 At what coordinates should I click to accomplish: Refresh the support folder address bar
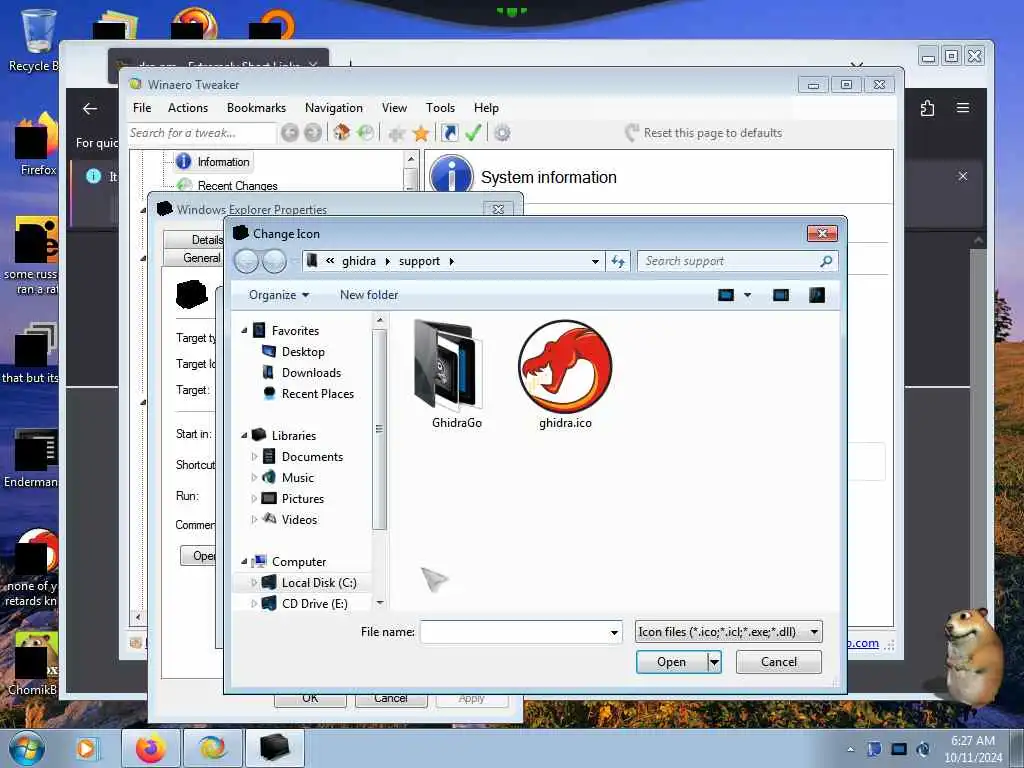tap(618, 261)
